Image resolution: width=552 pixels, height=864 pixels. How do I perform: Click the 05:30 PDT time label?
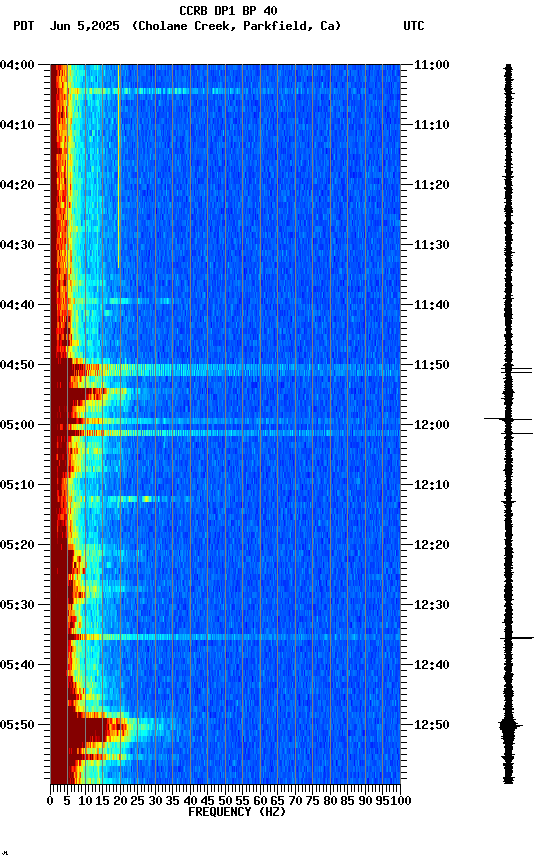coord(17,605)
